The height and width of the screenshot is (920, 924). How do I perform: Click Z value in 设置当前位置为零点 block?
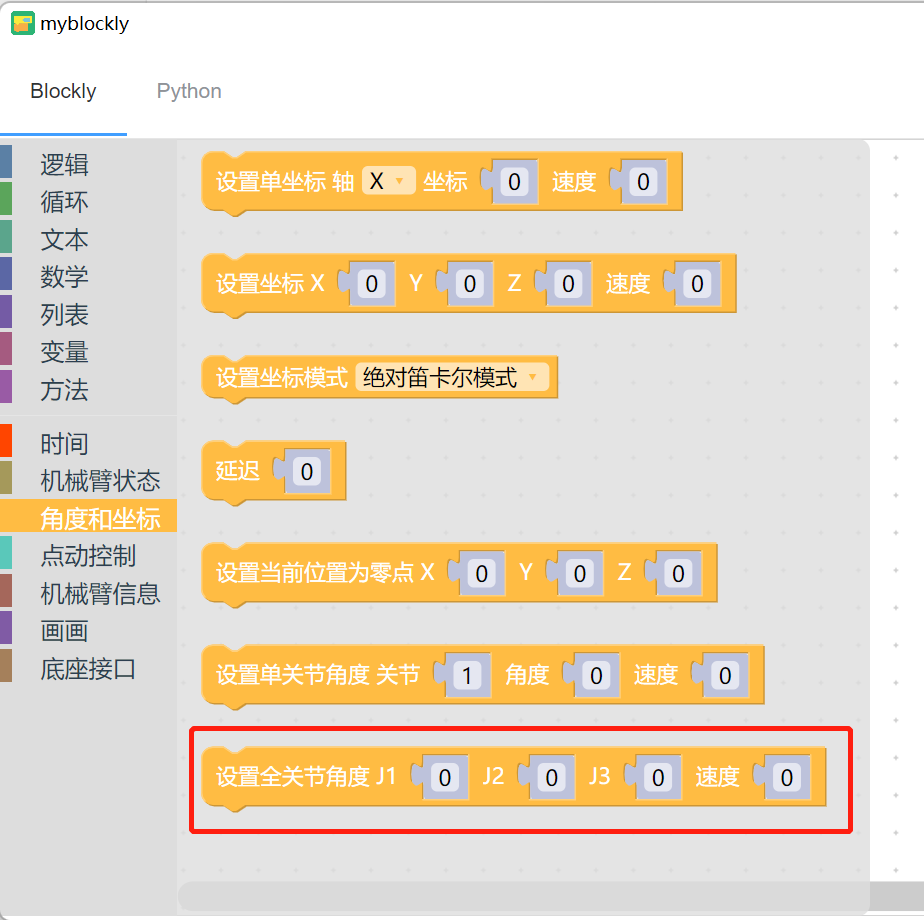pyautogui.click(x=678, y=573)
